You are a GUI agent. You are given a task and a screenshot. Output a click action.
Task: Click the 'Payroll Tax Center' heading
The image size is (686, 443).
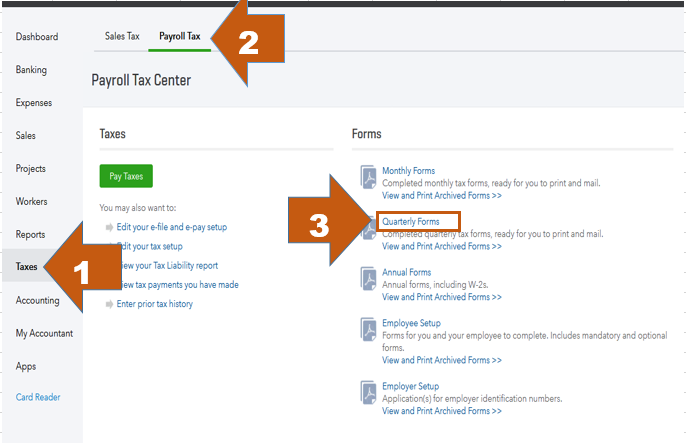tap(141, 80)
